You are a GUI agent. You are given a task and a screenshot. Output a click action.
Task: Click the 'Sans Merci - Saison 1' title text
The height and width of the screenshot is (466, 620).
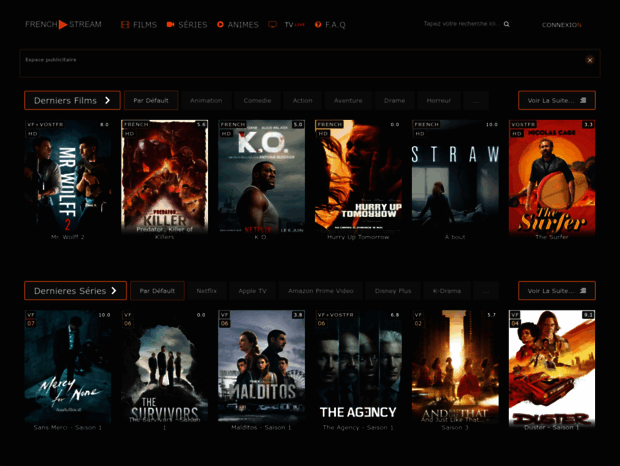pyautogui.click(x=68, y=427)
